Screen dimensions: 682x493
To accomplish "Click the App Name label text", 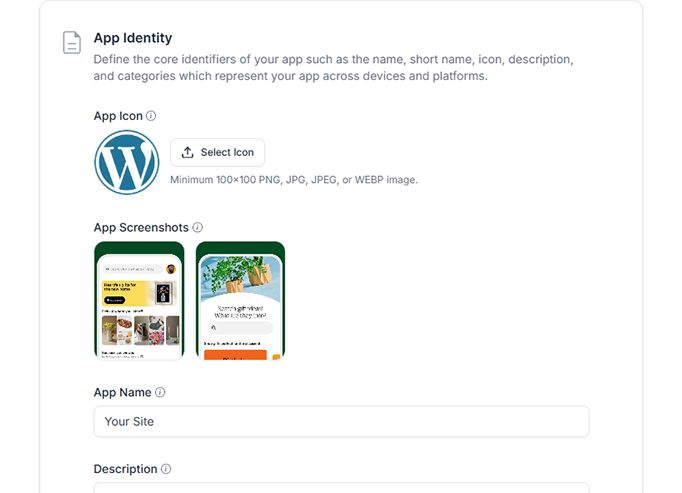I will 122,393.
